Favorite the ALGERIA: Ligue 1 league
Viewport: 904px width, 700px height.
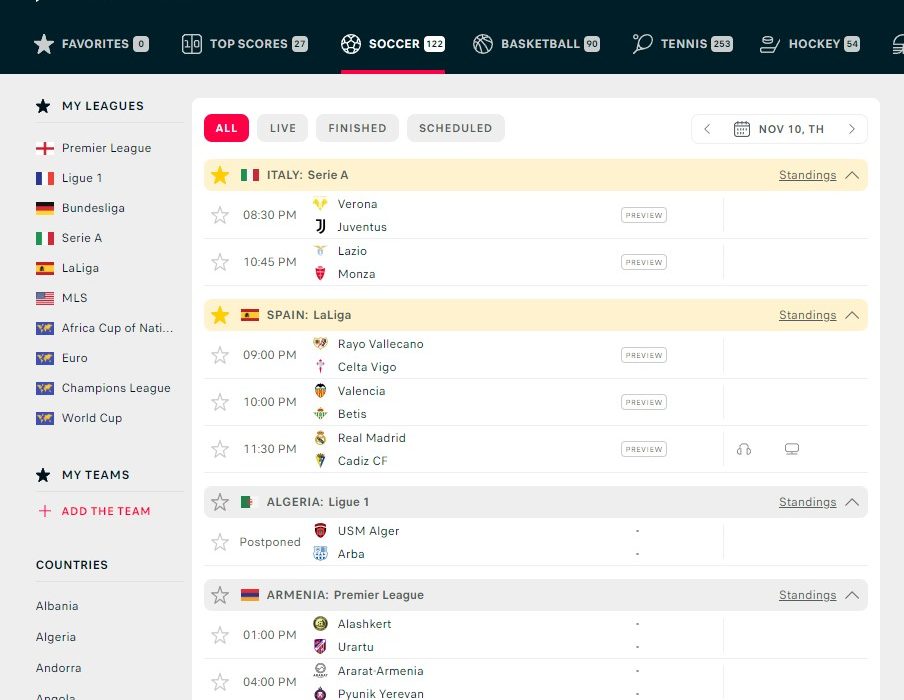[x=220, y=502]
